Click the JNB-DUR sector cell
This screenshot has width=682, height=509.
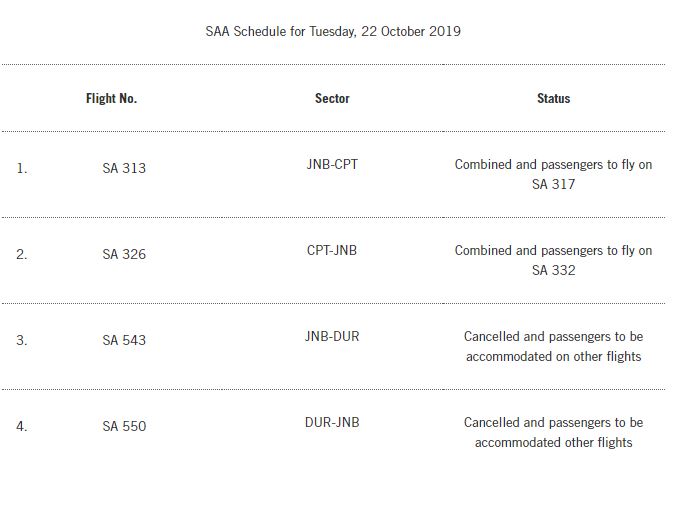tap(332, 336)
